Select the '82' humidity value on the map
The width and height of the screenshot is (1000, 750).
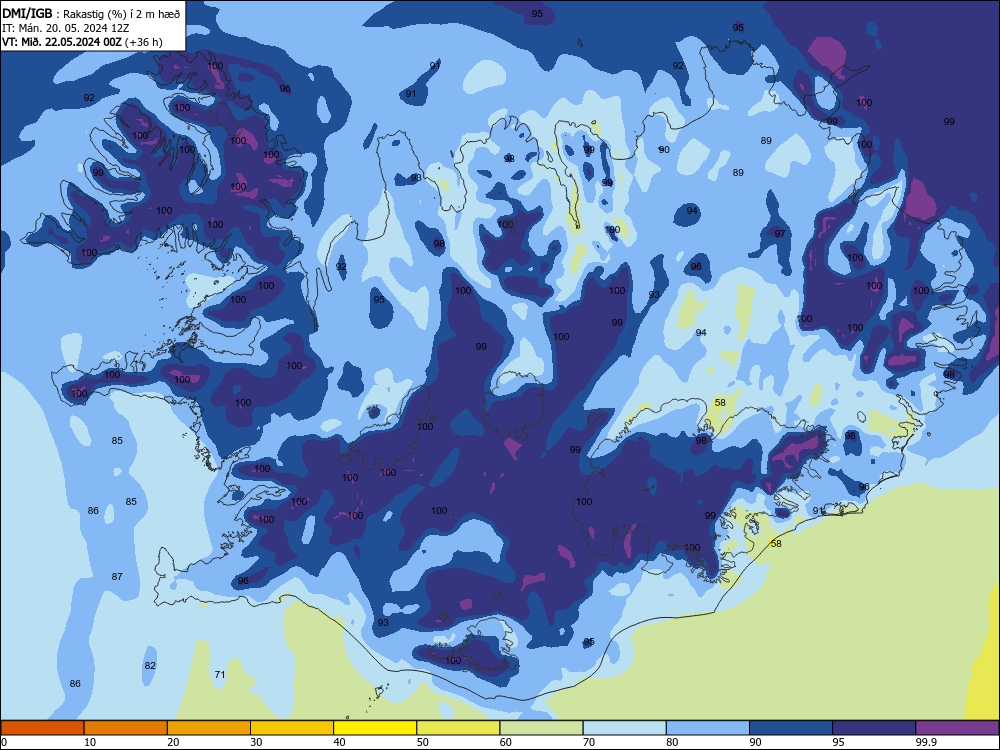[x=150, y=665]
